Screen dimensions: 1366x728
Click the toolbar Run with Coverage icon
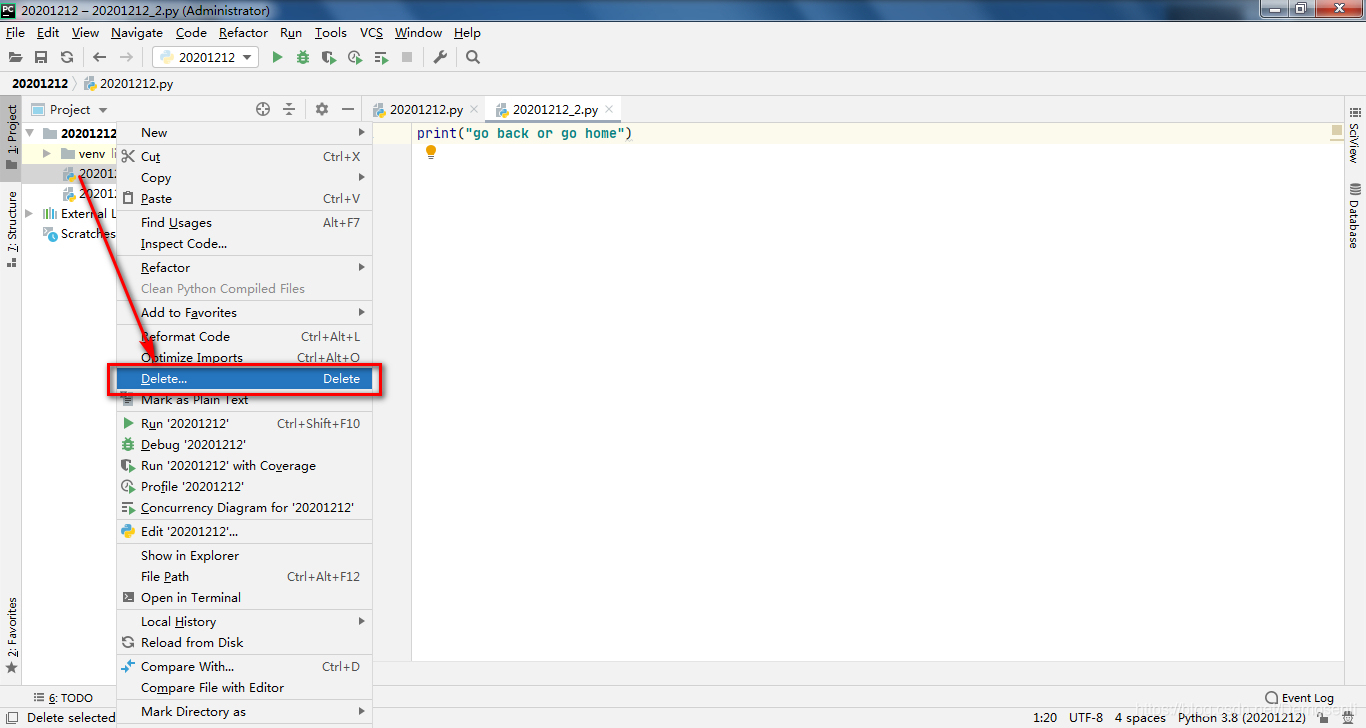click(329, 58)
